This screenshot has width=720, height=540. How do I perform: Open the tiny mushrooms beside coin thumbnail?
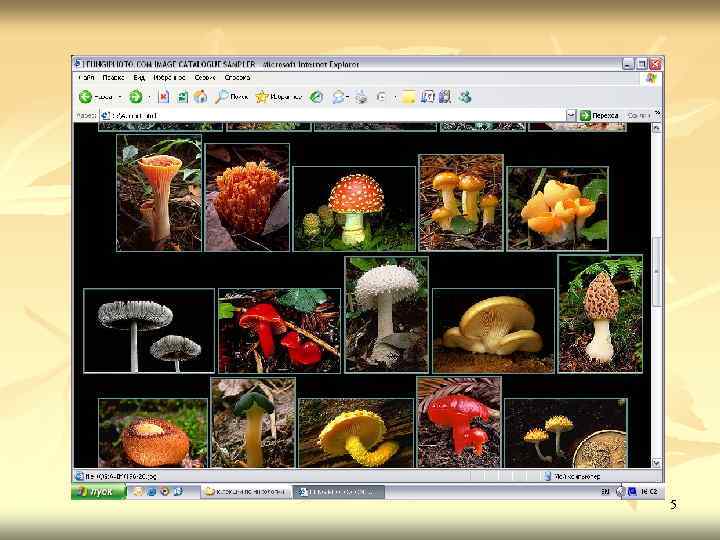pos(566,433)
